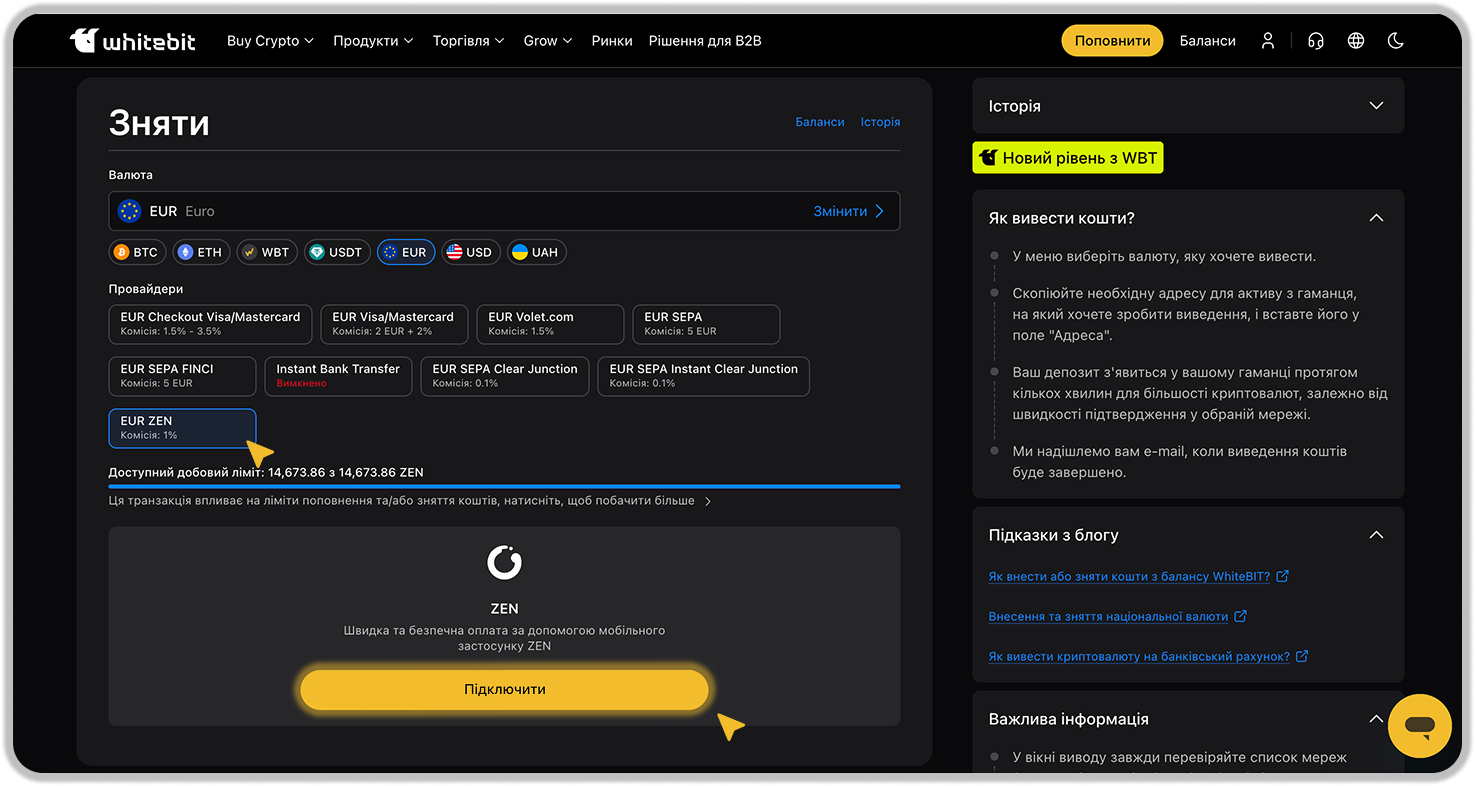1475x786 pixels.
Task: Go to Ринки in navigation
Action: coord(611,41)
